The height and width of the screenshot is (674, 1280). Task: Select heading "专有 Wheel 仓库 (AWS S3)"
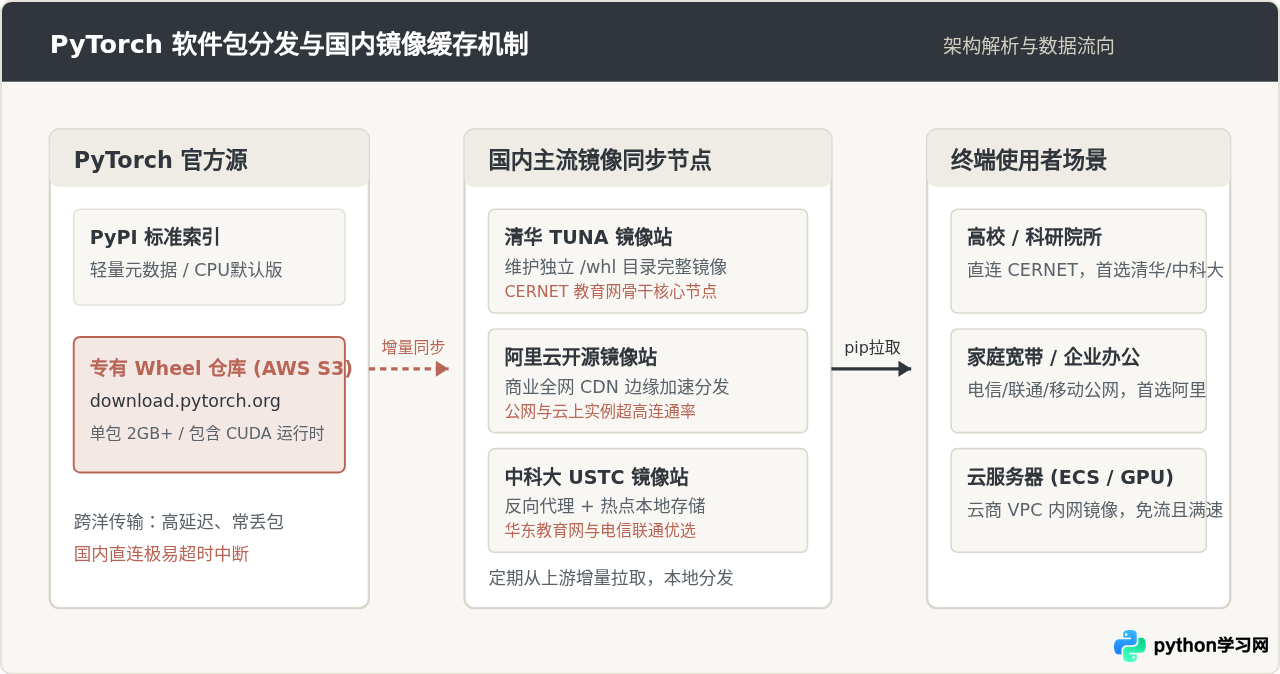221,368
